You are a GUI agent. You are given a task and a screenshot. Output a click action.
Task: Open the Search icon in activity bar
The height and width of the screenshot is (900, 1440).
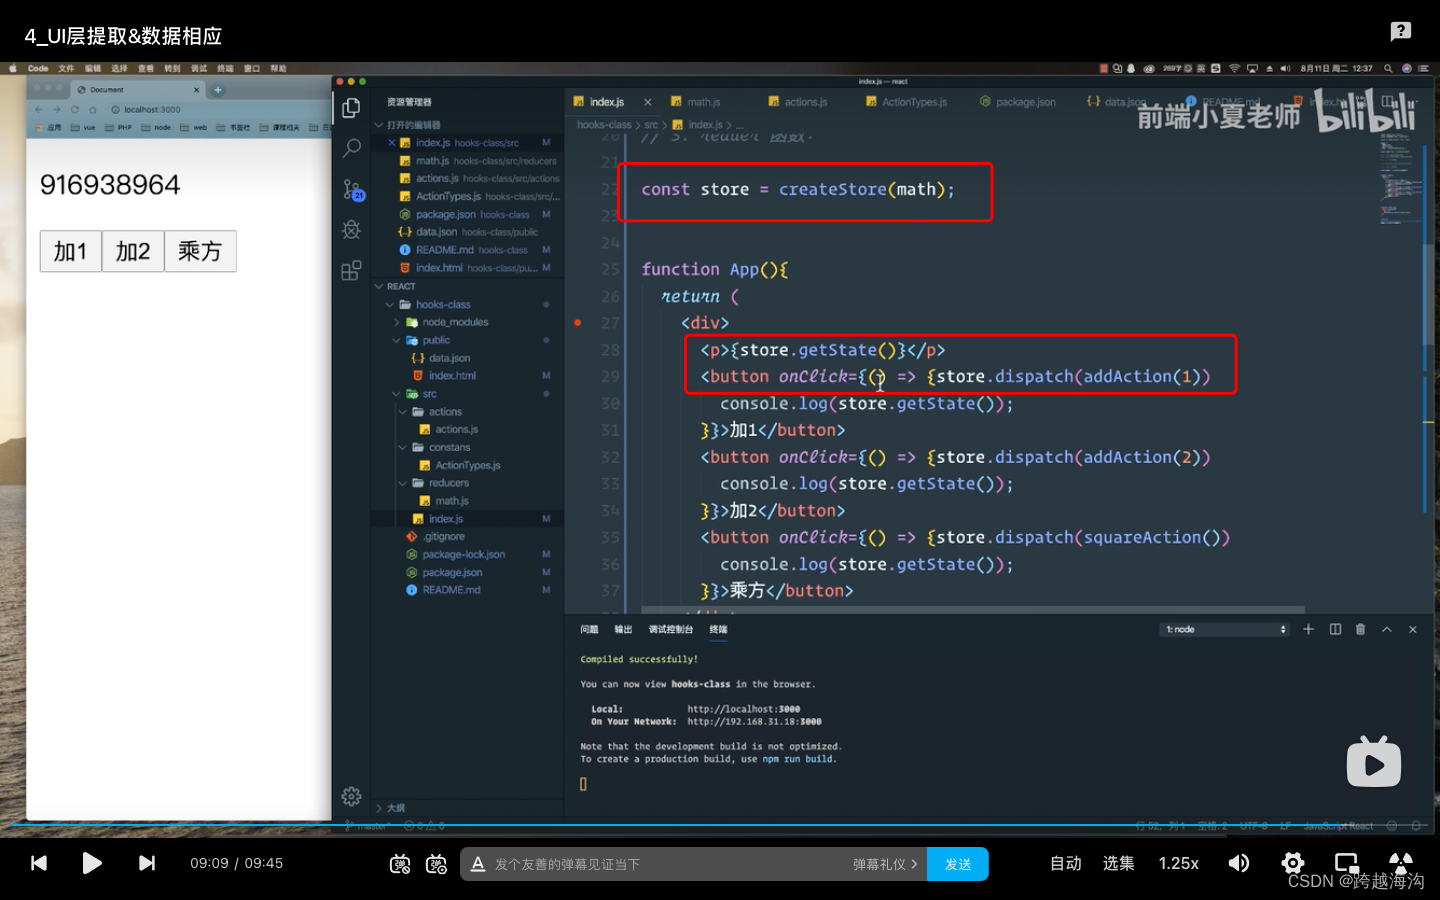[x=351, y=148]
